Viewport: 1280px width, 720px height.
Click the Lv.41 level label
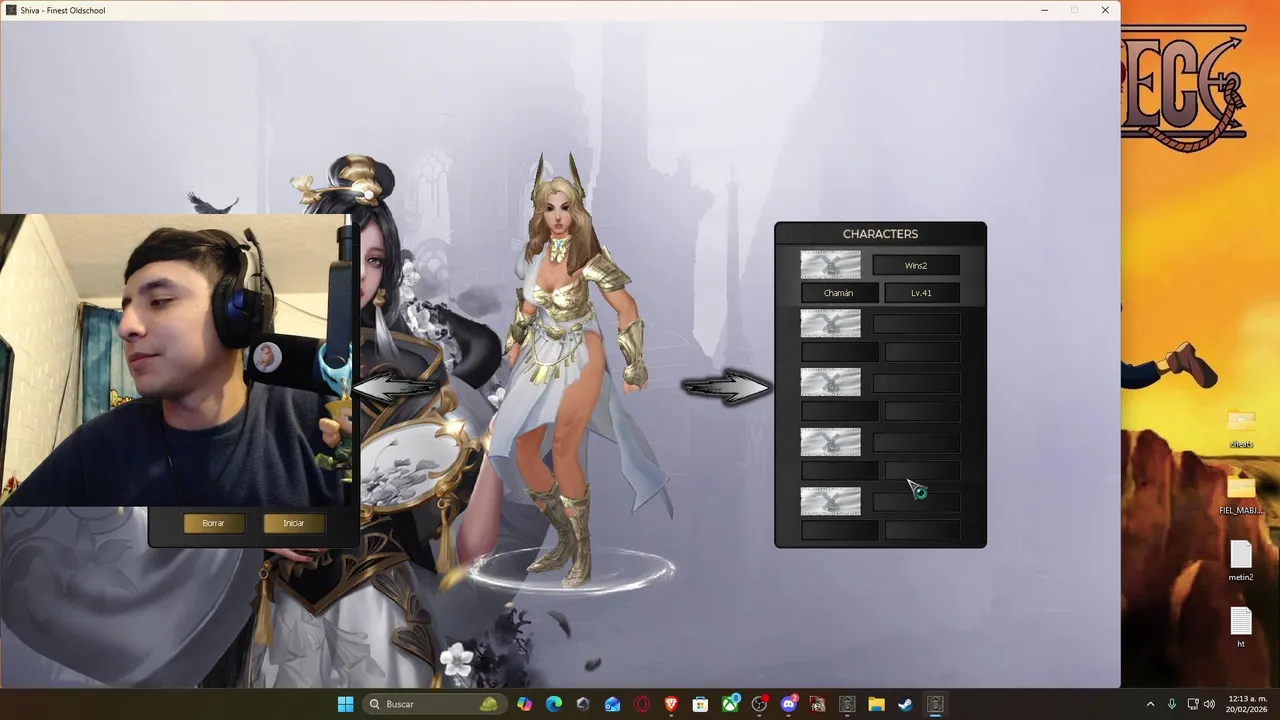(x=922, y=293)
